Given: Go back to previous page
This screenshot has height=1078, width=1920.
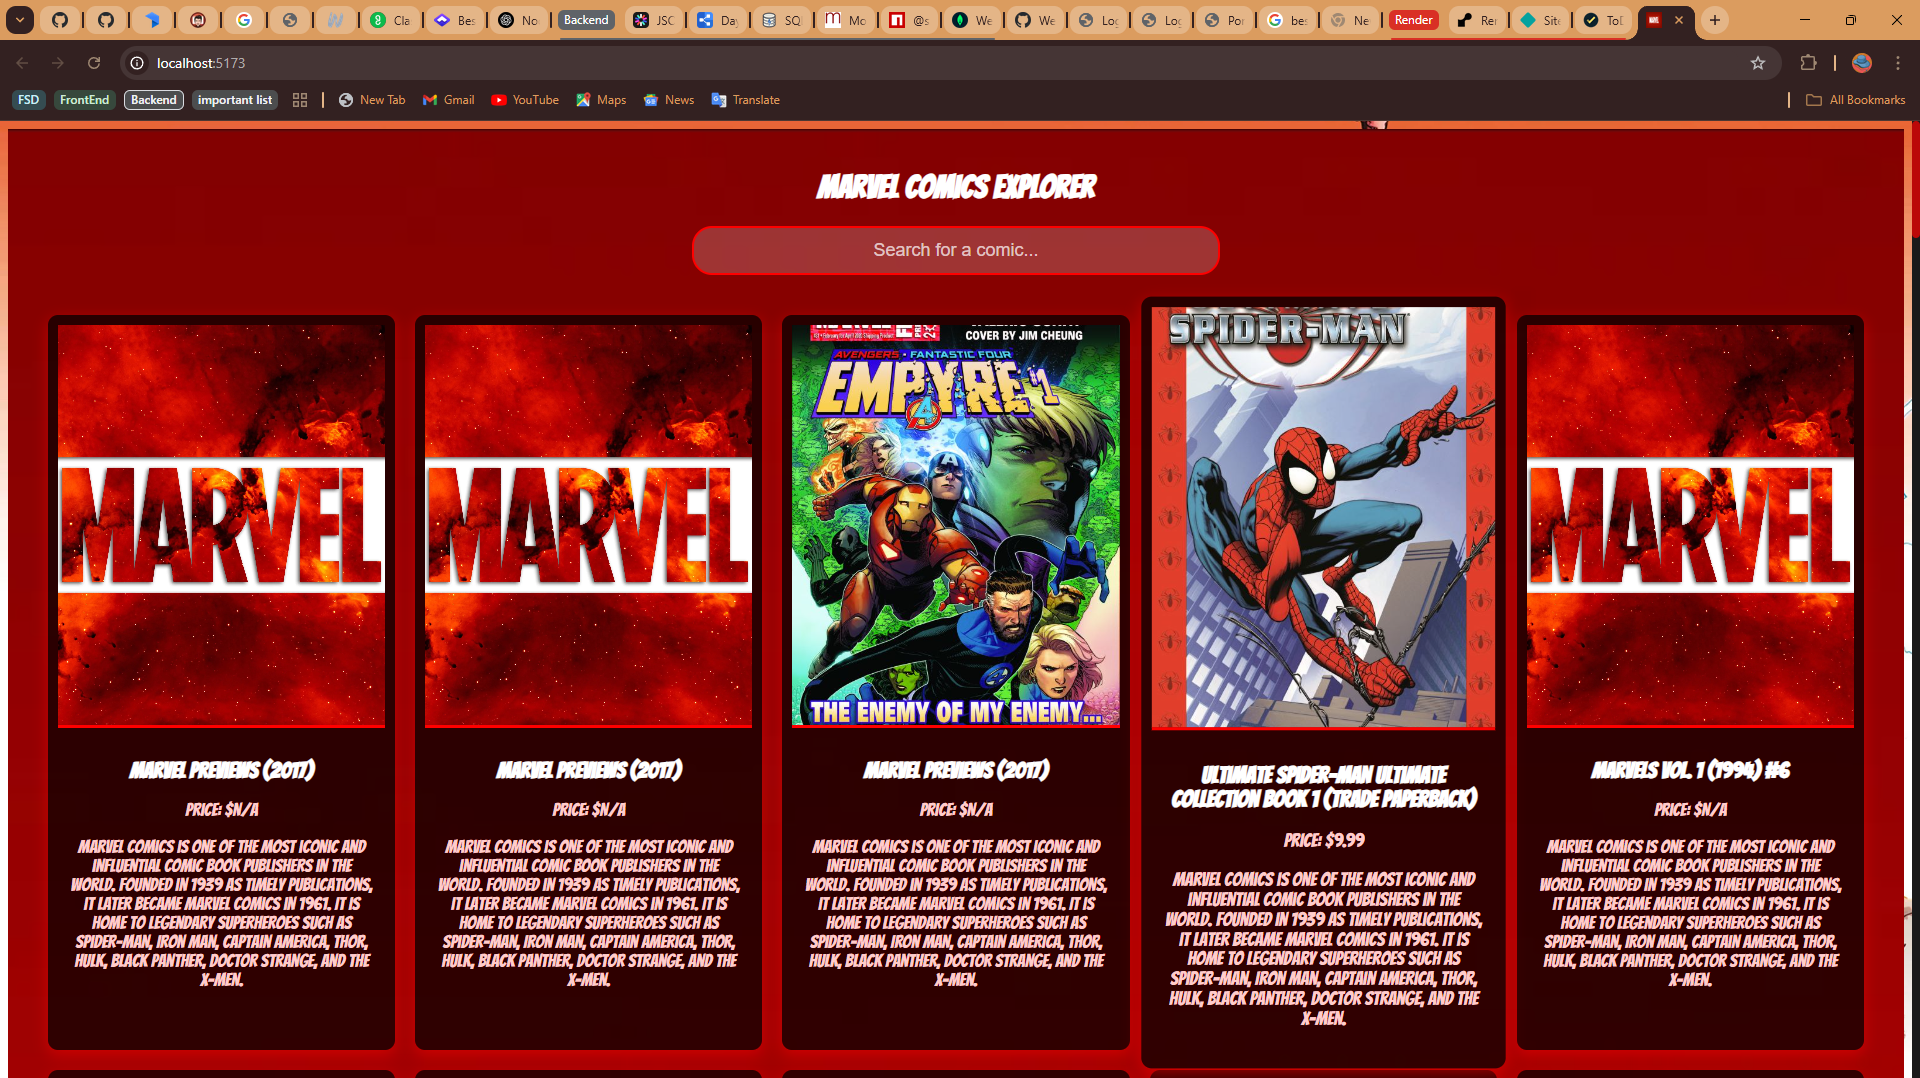Looking at the screenshot, I should point(22,63).
